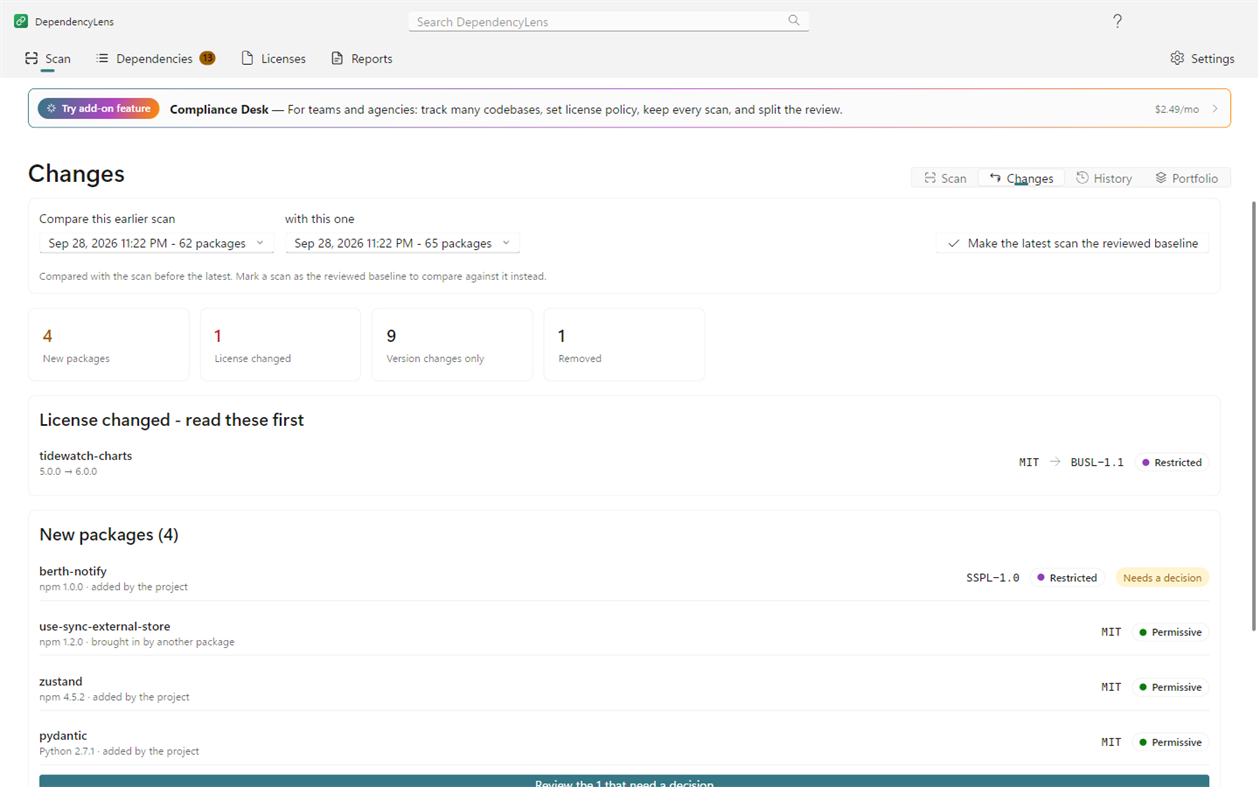This screenshot has width=1259, height=787.
Task: Select the History view tab
Action: coord(1104,178)
